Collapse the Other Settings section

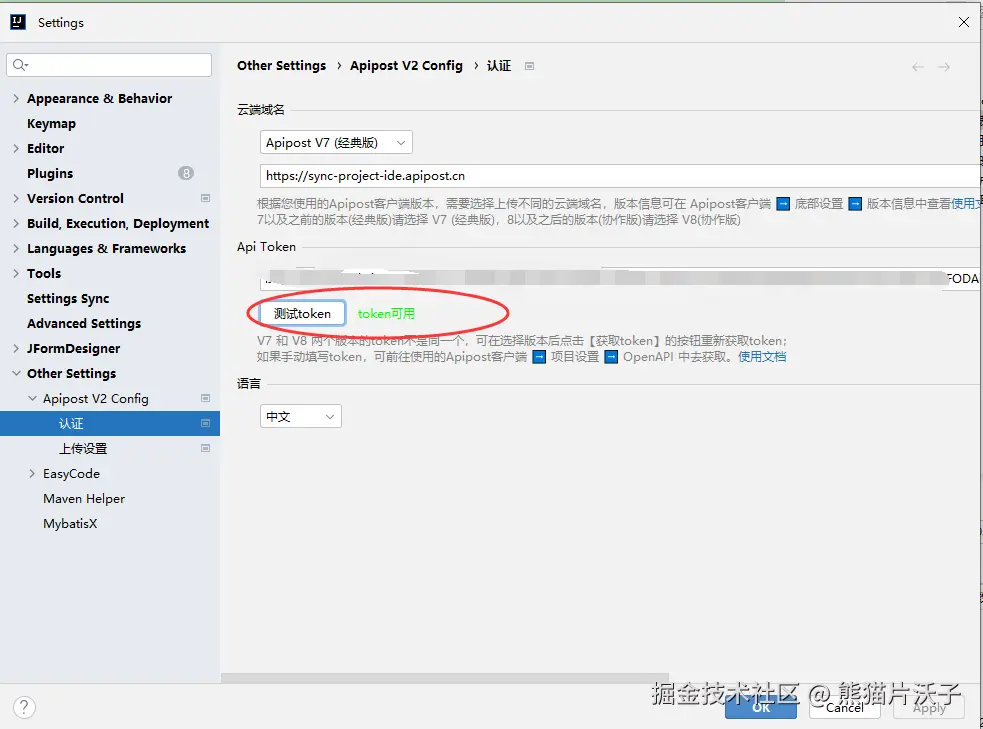pos(16,373)
